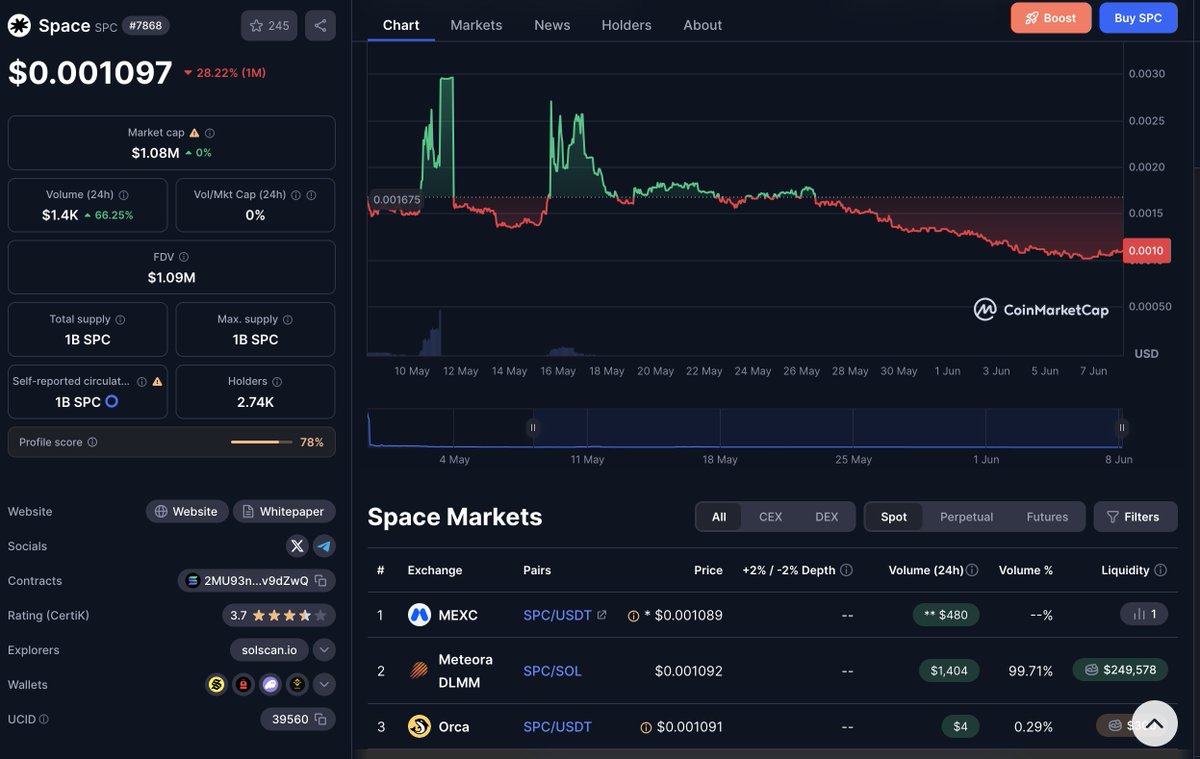
Task: Click the purple wallet icon
Action: pos(270,685)
